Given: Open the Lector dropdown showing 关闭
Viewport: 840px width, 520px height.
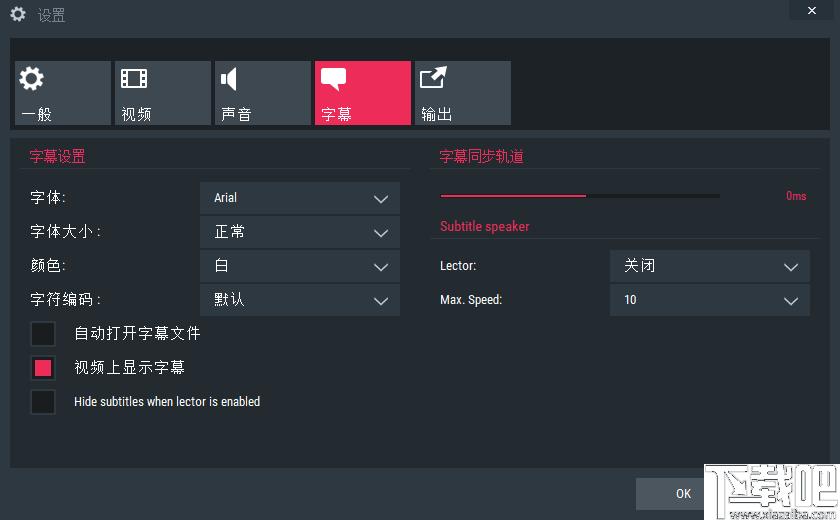Looking at the screenshot, I should click(x=710, y=266).
